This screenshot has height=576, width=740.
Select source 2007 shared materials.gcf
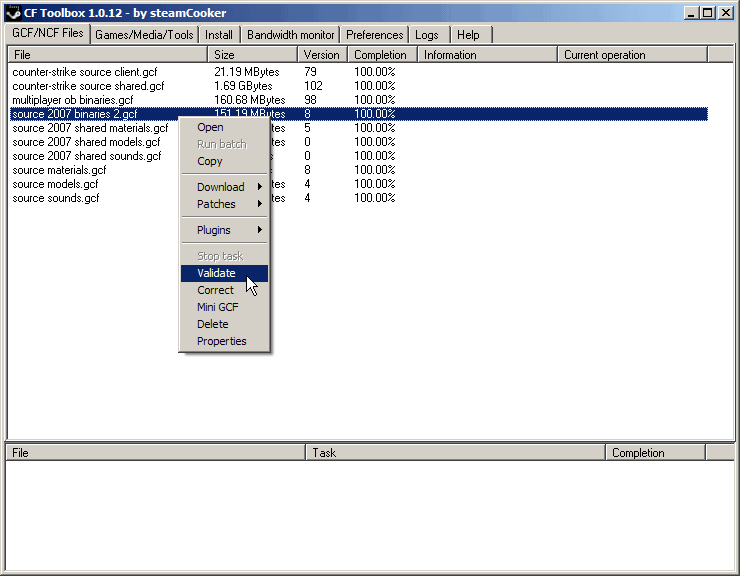tap(90, 128)
